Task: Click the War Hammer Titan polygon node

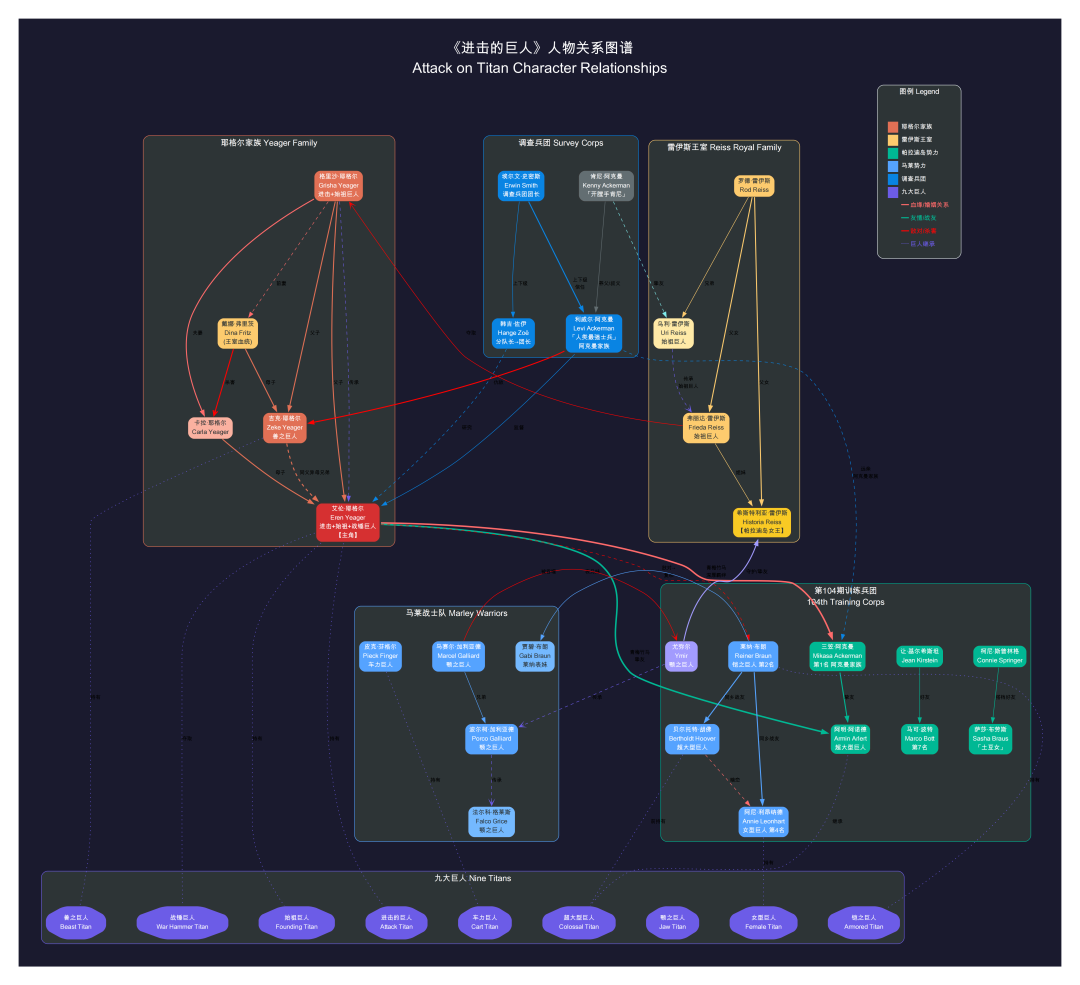Action: [182, 923]
